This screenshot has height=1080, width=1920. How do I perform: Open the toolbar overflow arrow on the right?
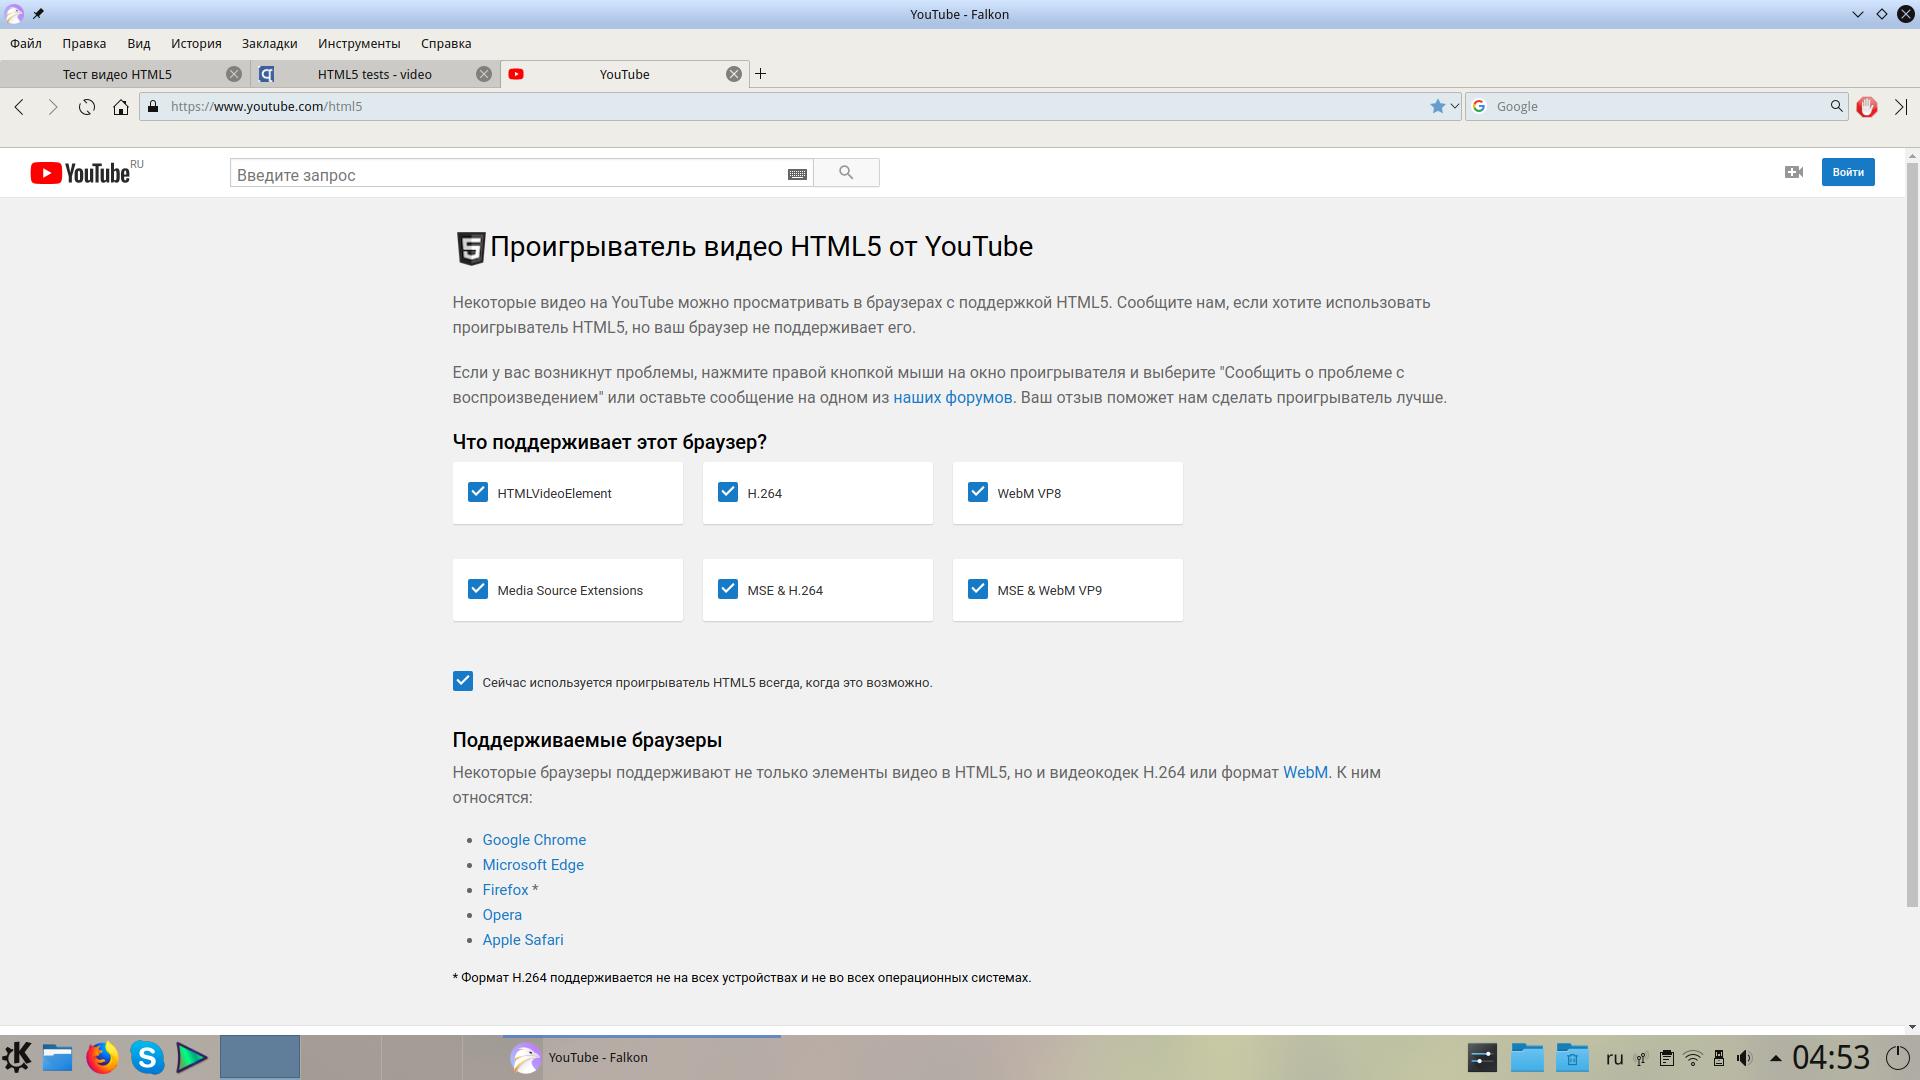(1900, 107)
